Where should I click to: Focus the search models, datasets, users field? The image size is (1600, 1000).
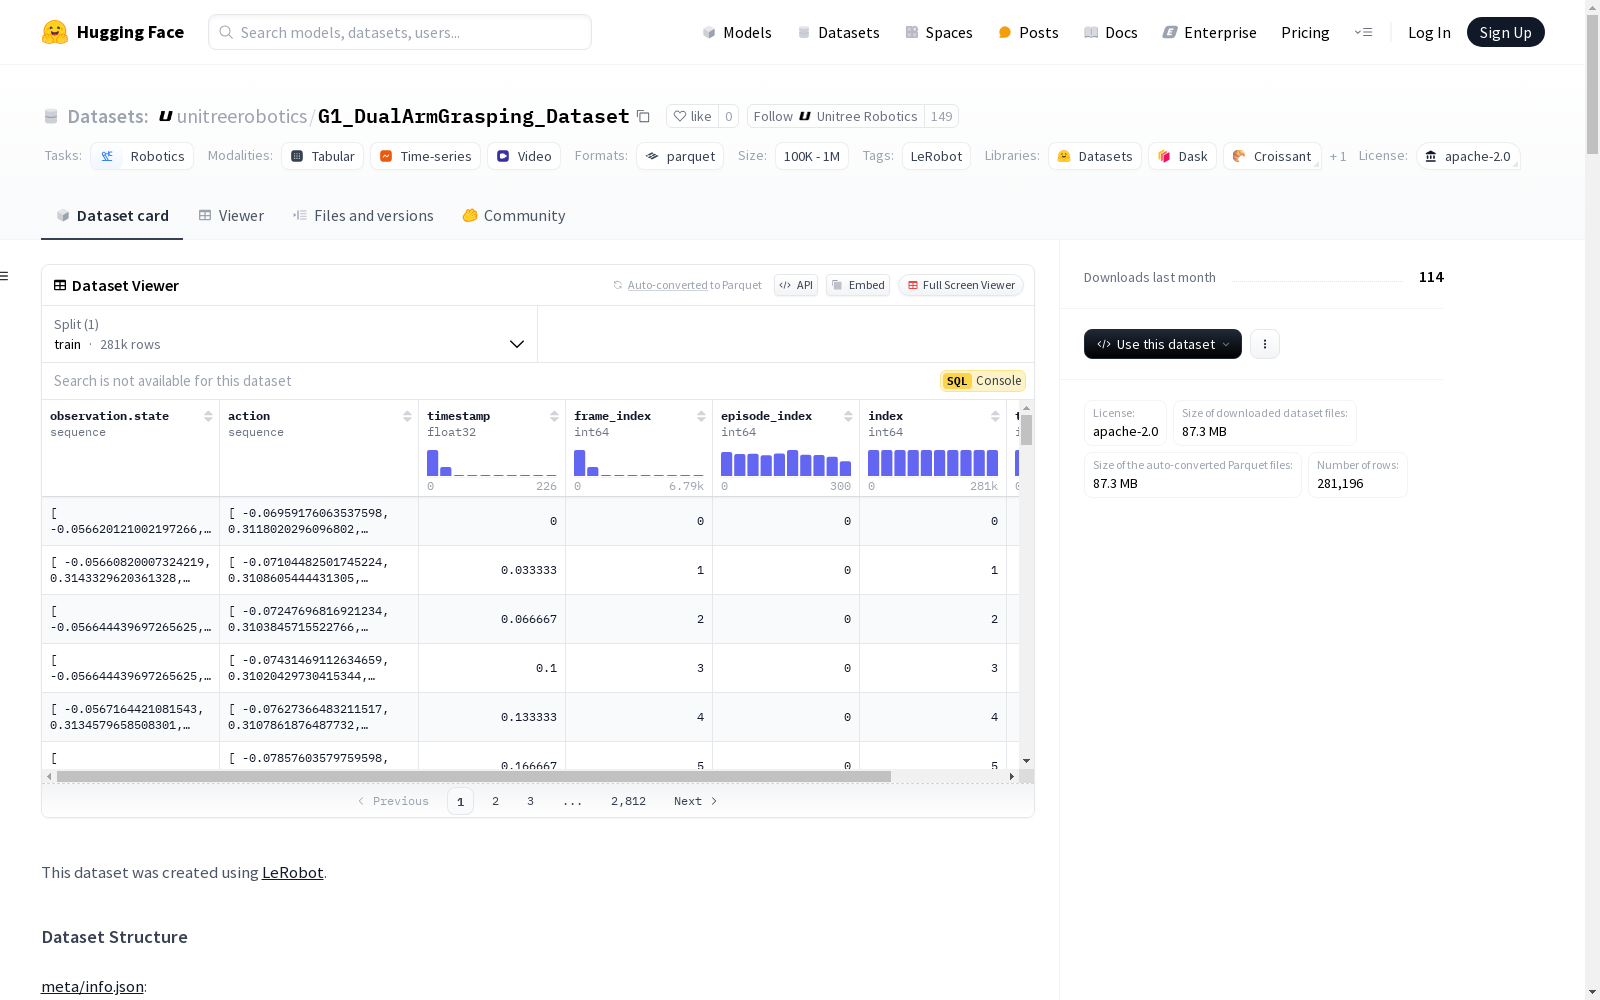click(400, 32)
